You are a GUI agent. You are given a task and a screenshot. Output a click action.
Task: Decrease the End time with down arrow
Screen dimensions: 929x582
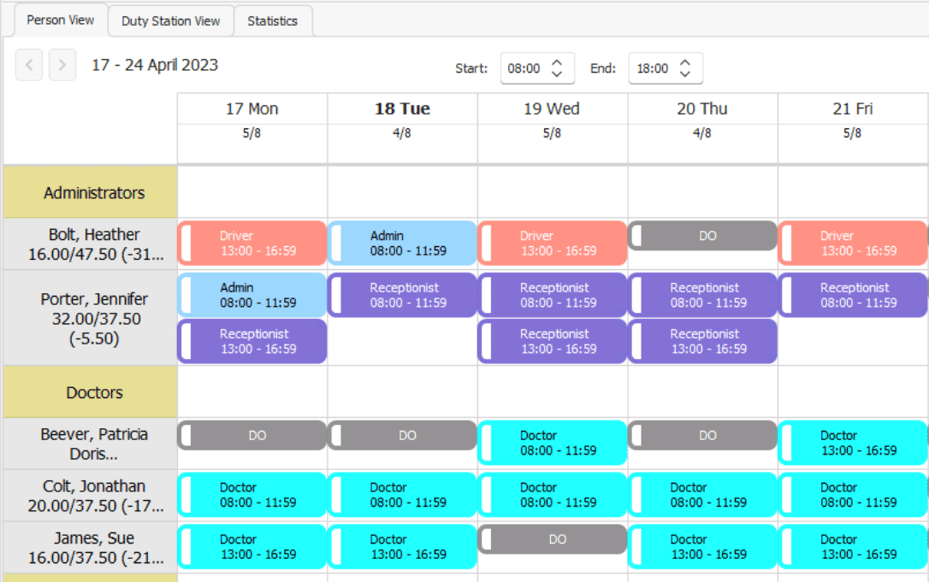(x=685, y=75)
